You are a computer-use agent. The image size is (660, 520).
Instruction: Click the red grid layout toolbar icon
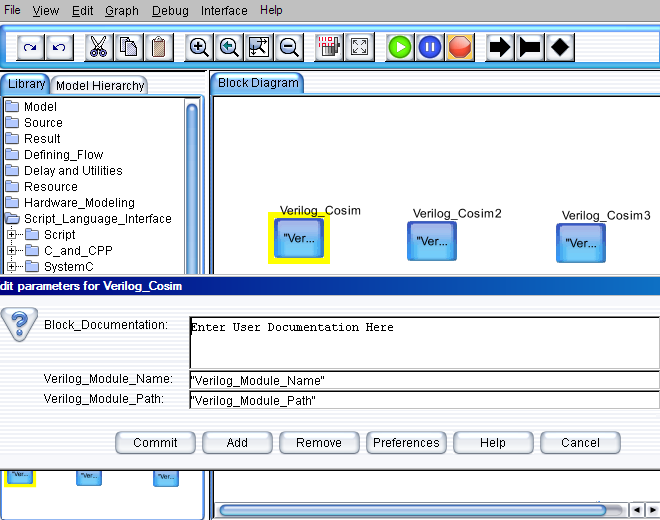329,47
